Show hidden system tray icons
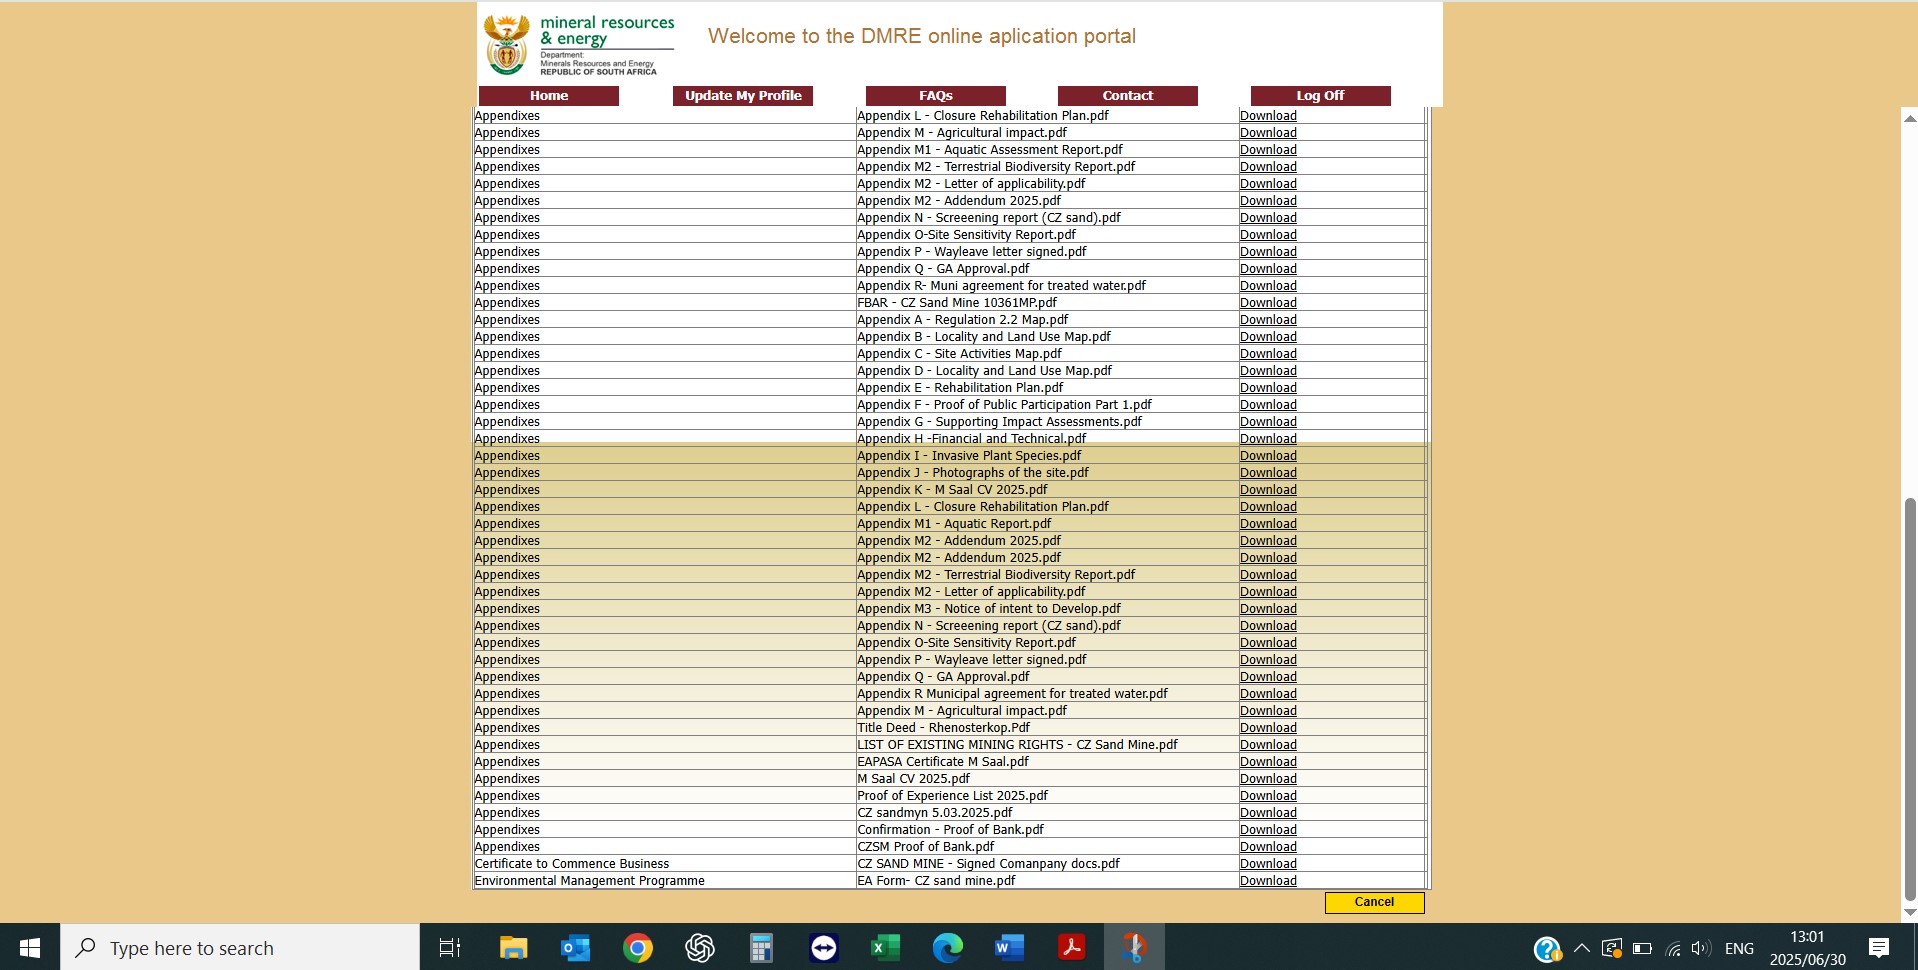Viewport: 1918px width, 970px height. click(x=1581, y=948)
